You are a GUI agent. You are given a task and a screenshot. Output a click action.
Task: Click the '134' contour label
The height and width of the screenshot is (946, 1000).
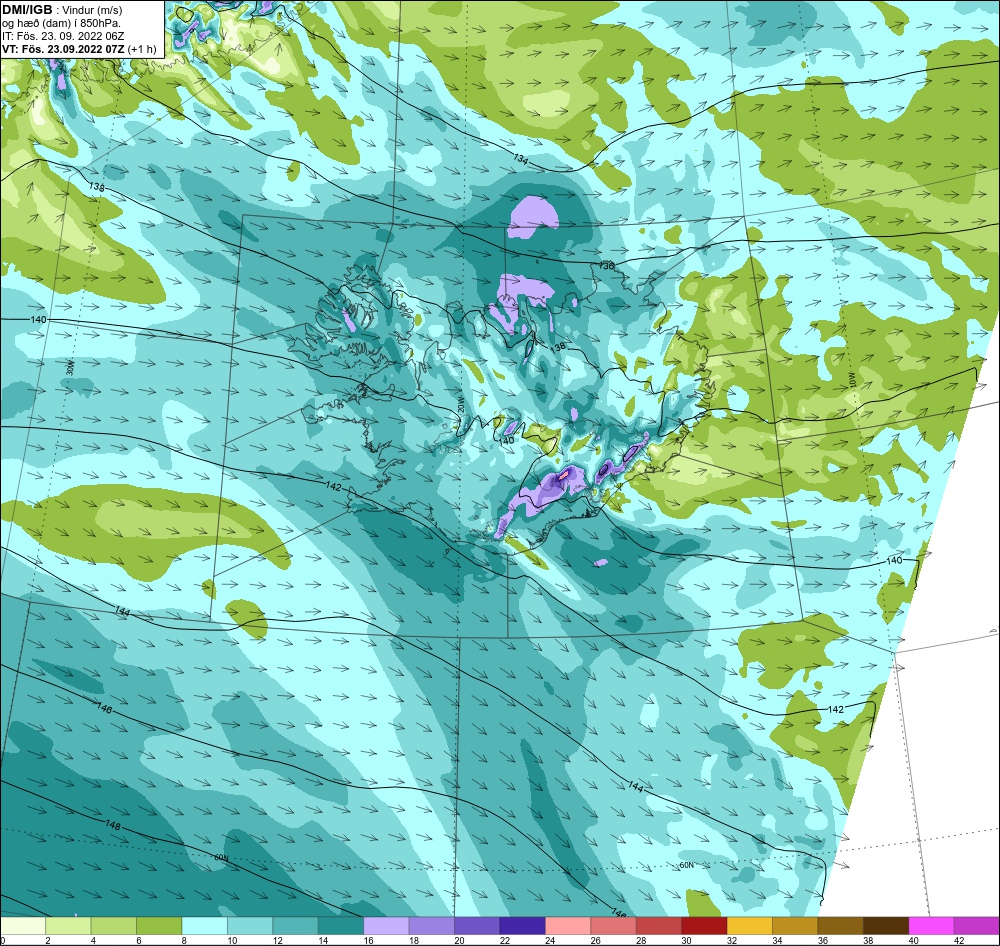click(x=521, y=161)
